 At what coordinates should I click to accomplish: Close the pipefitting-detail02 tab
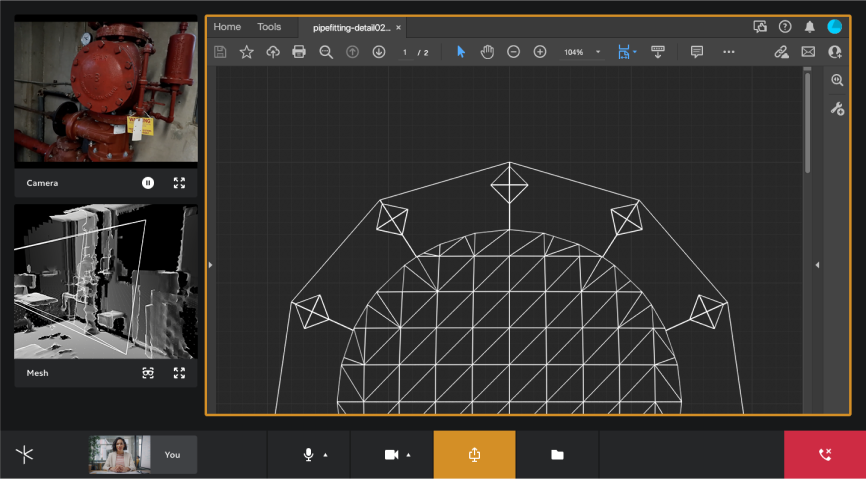(x=398, y=28)
